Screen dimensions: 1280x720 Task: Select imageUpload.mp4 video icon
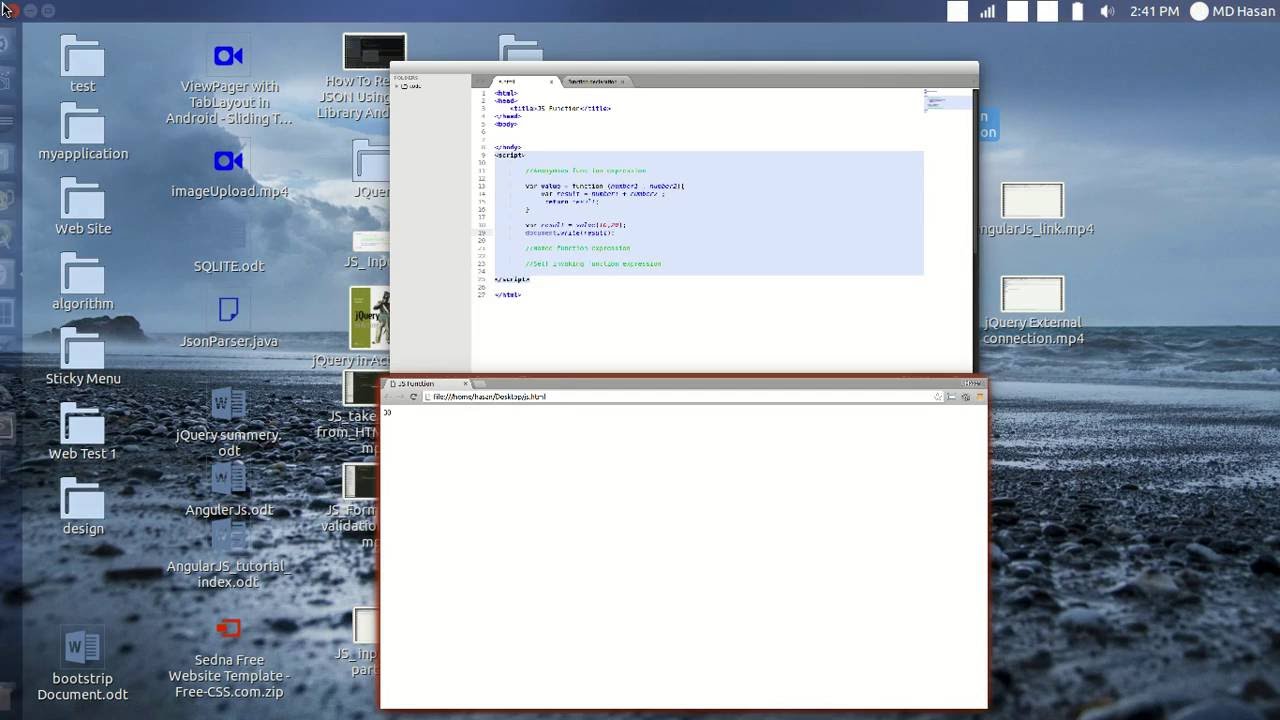pos(228,160)
